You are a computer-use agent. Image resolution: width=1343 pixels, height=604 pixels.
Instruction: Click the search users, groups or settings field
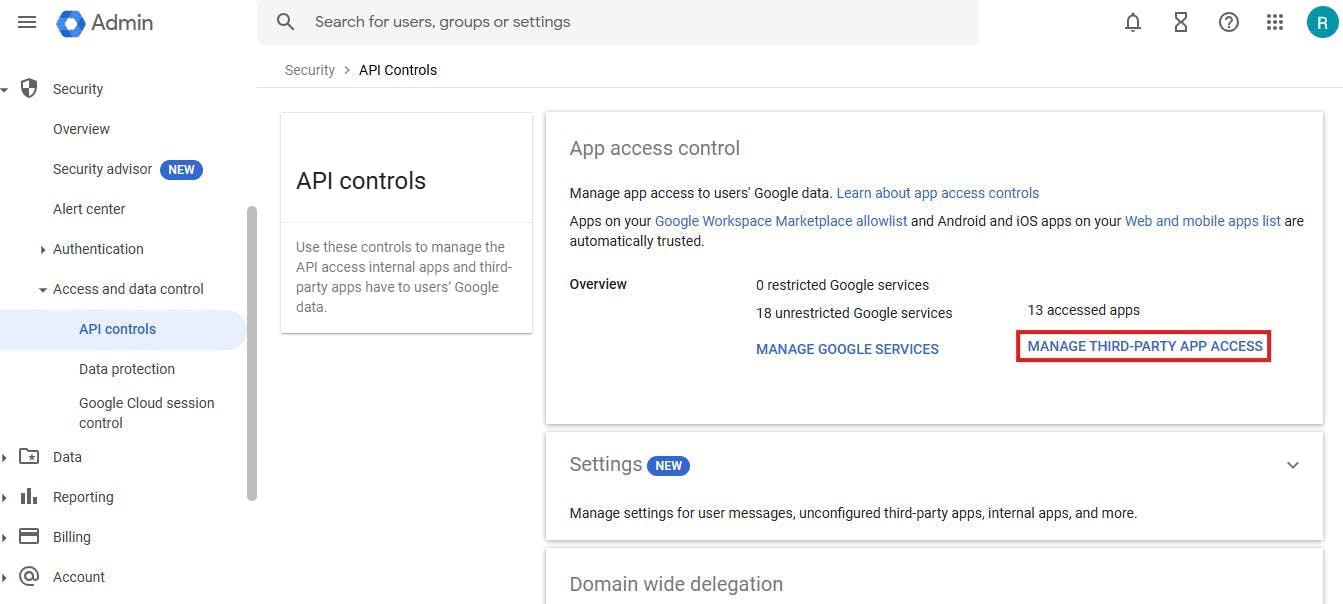coord(617,22)
